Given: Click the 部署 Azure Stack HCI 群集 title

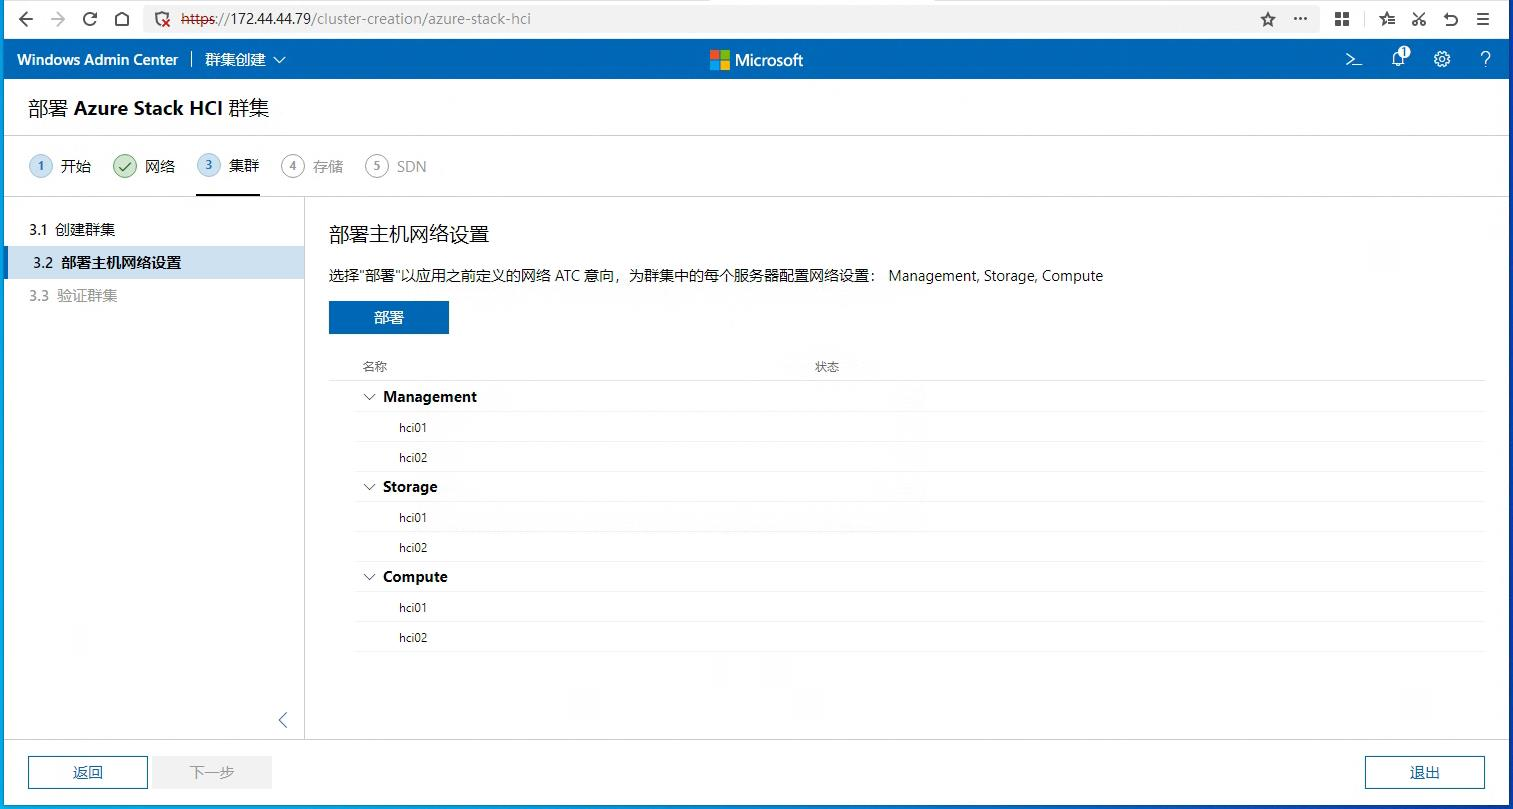Looking at the screenshot, I should click(x=149, y=108).
